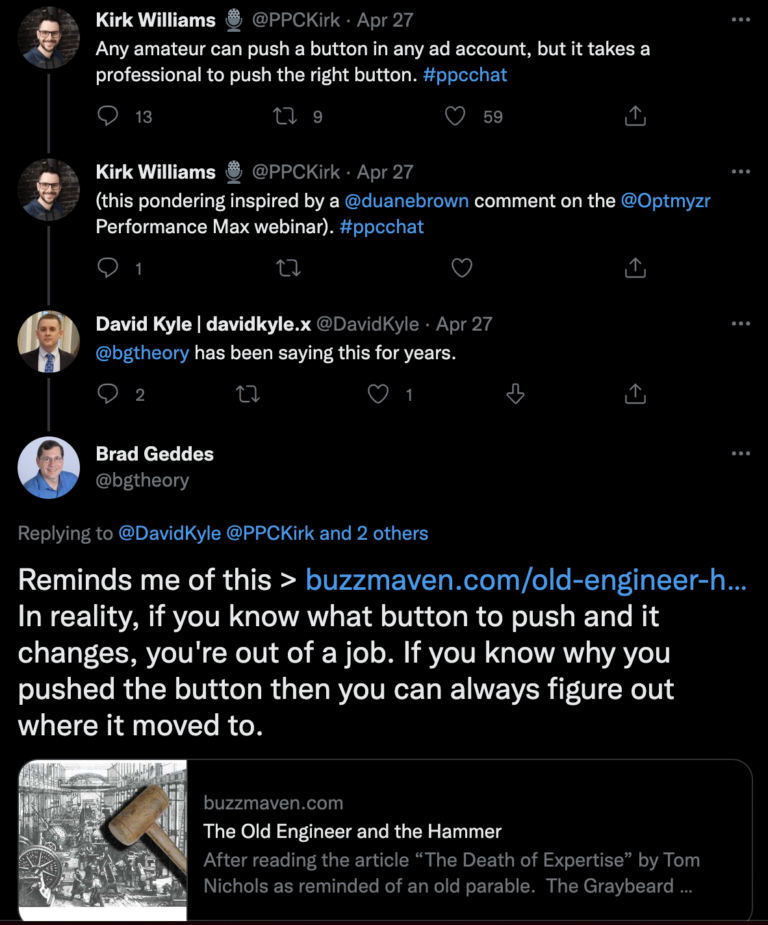Open more options on Kirk's first tweet
Viewport: 768px width, 925px height.
[740, 20]
